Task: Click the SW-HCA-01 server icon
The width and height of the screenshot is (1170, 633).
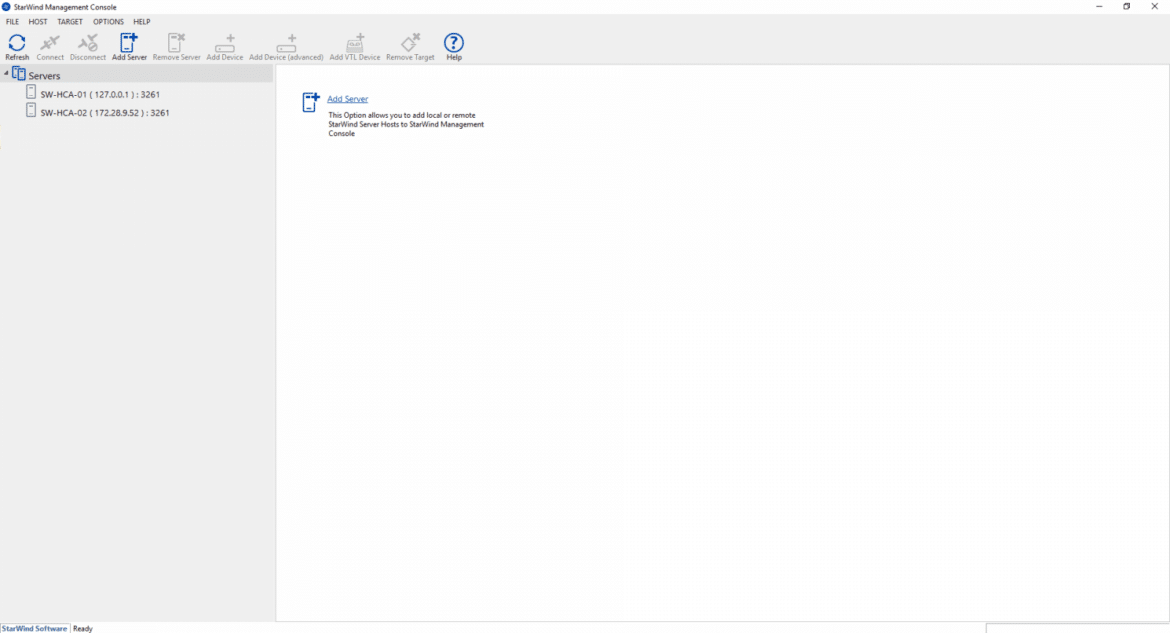Action: coord(31,92)
